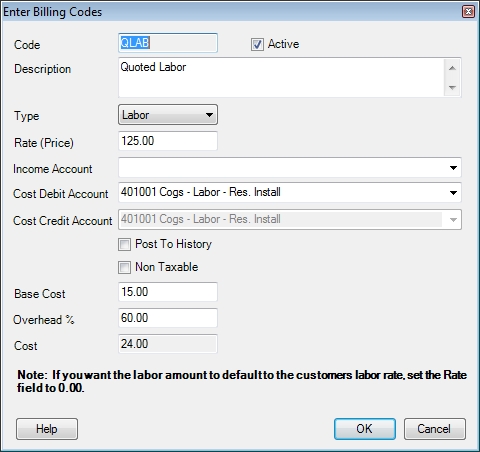Close the Enter Billing Codes dialog
The height and width of the screenshot is (452, 480).
click(x=468, y=12)
